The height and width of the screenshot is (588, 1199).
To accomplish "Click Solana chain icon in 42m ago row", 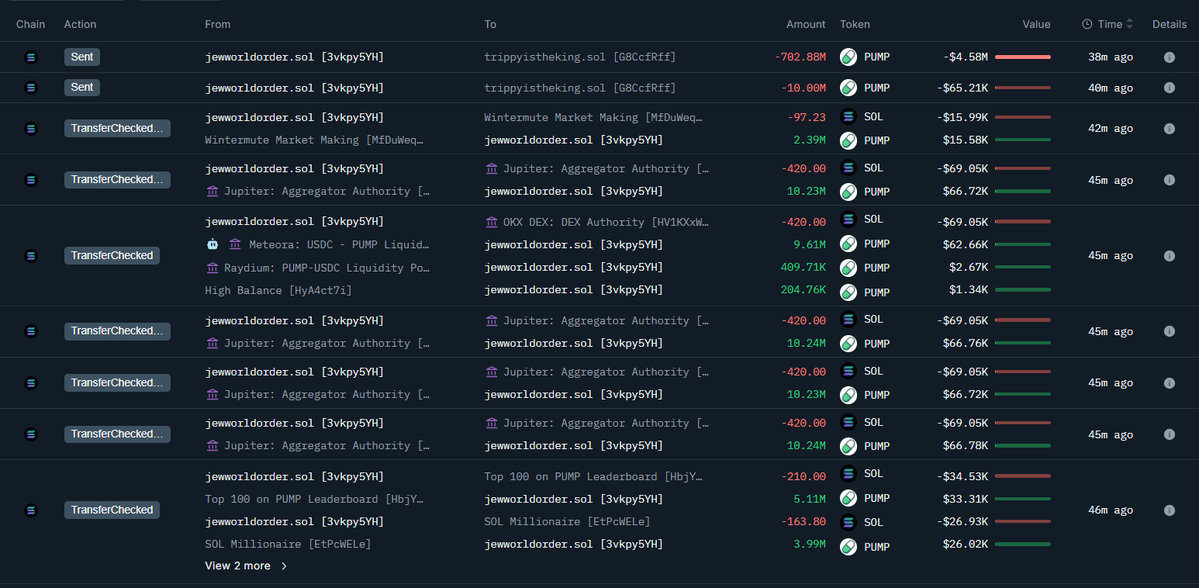I will (31, 128).
